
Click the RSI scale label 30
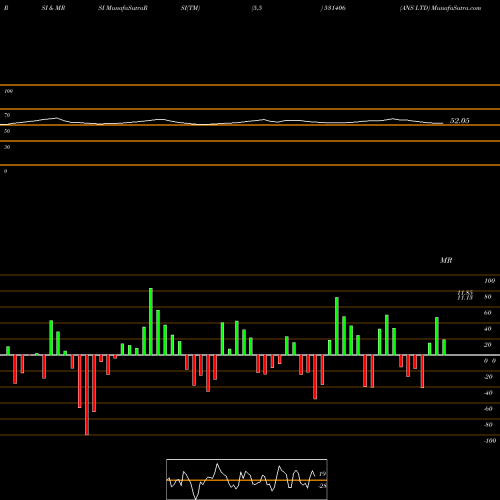(7, 147)
